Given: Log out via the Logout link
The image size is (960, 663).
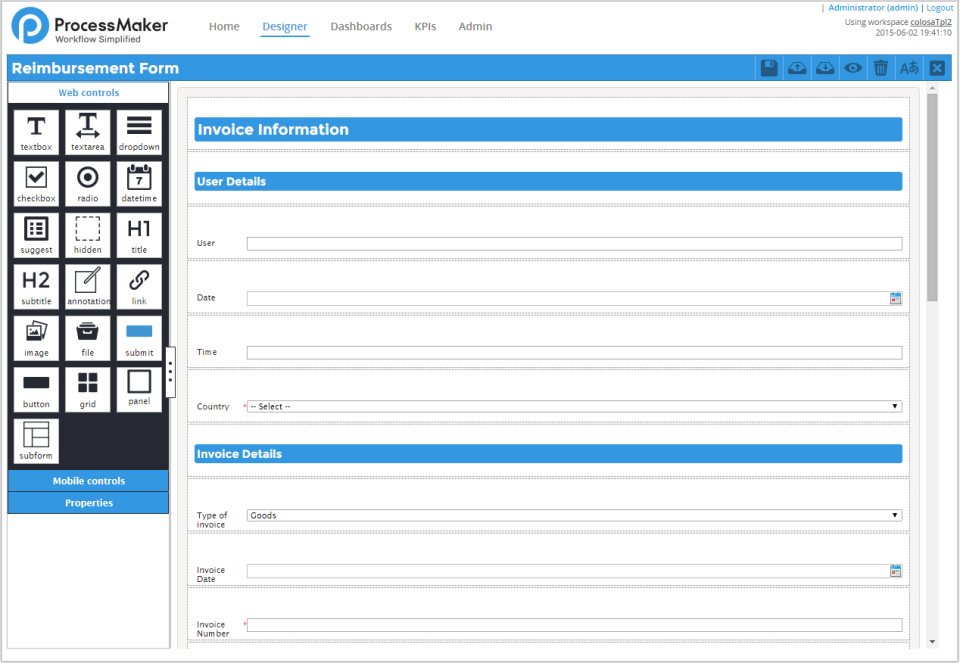Looking at the screenshot, I should click(938, 7).
